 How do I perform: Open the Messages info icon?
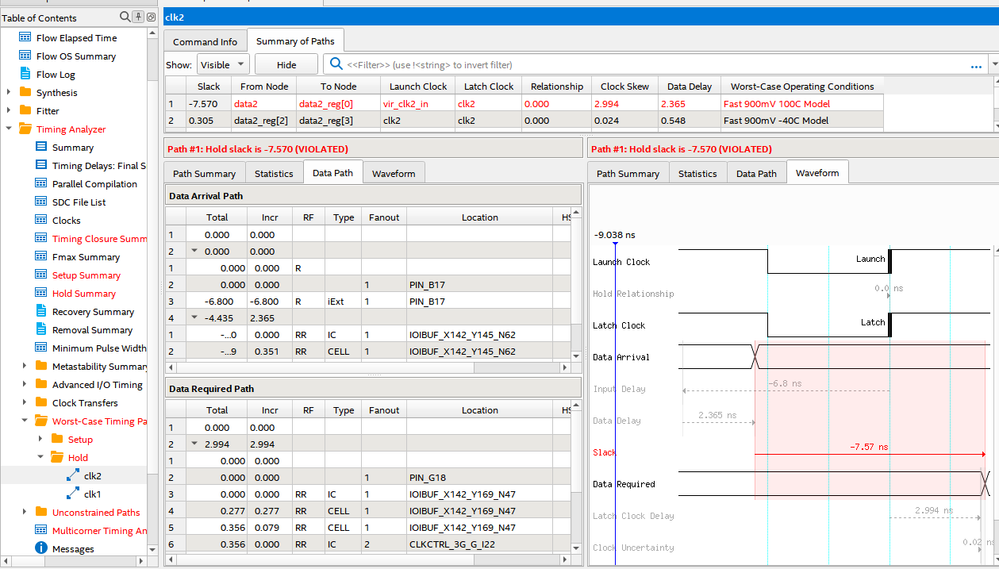41,548
